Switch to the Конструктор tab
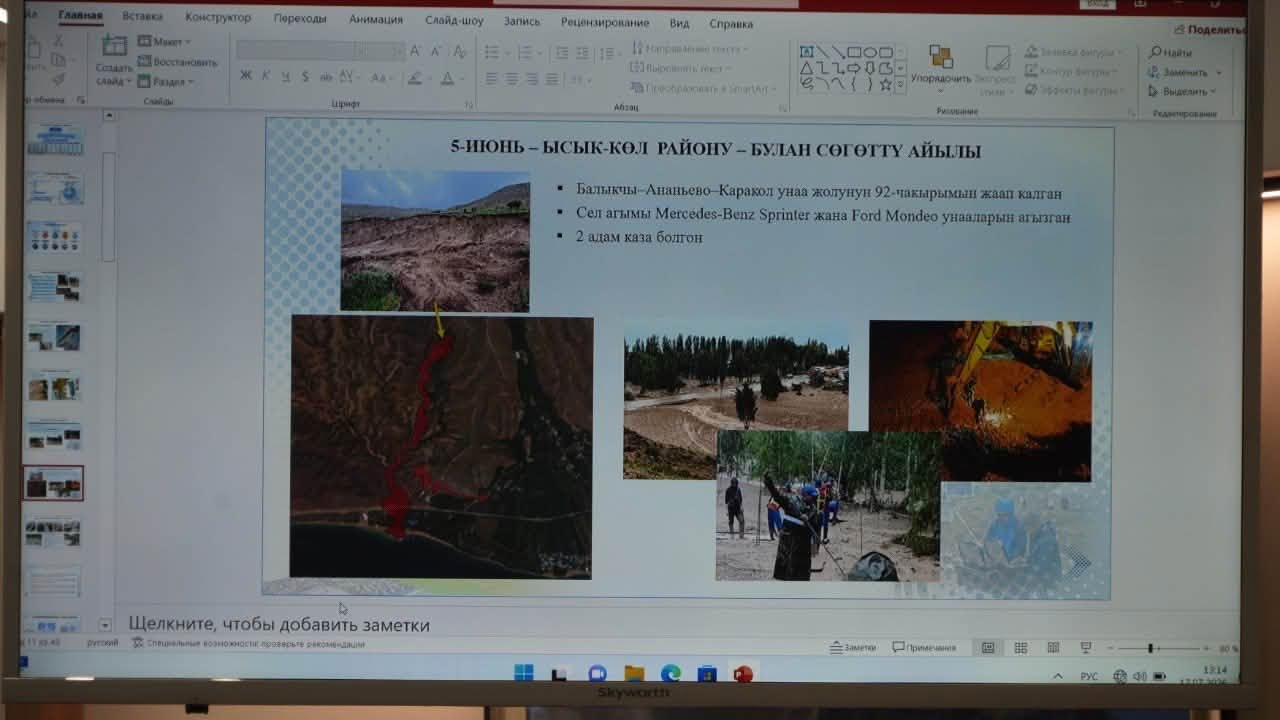Image resolution: width=1280 pixels, height=720 pixels. click(x=218, y=18)
